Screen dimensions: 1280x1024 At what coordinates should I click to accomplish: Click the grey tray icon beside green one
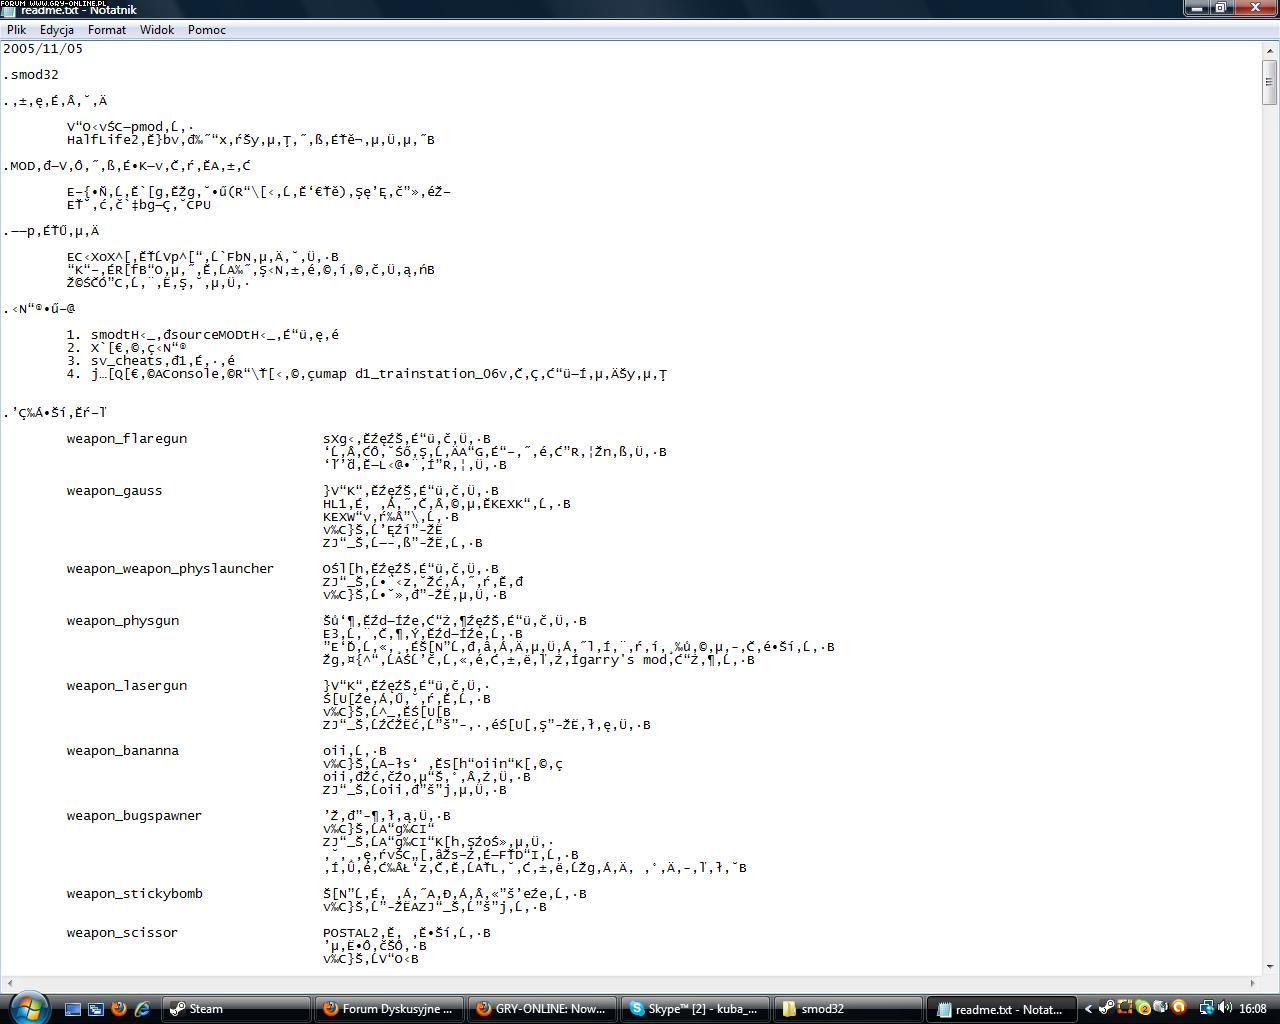click(1160, 1008)
